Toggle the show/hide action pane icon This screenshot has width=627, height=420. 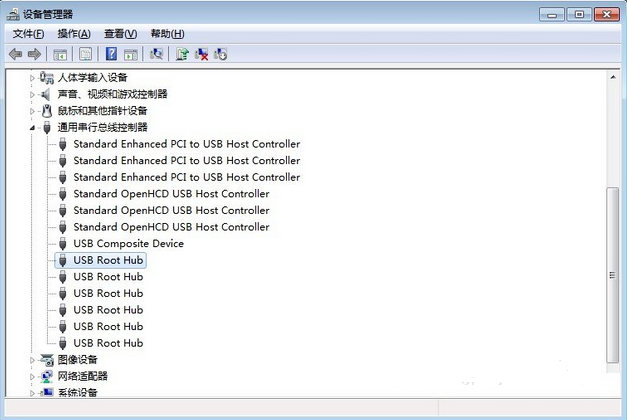(x=131, y=54)
